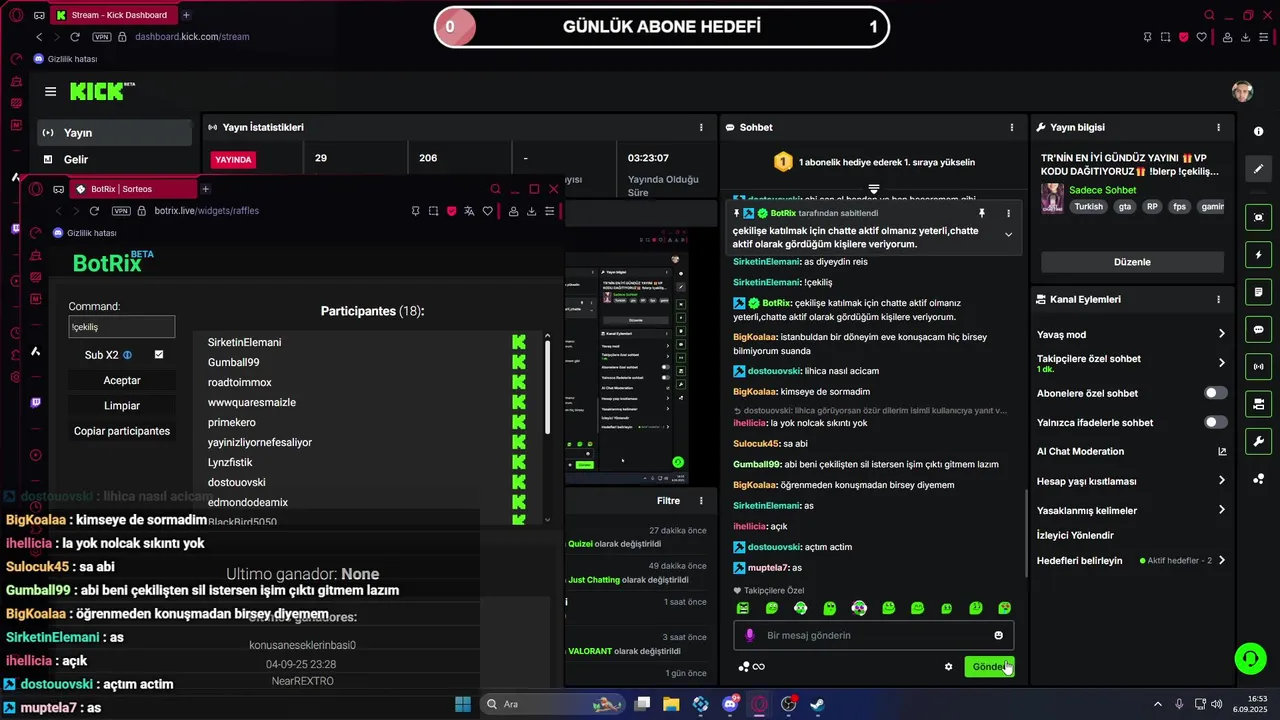
Task: Open AI Chat Moderation external link icon
Action: tap(1221, 452)
